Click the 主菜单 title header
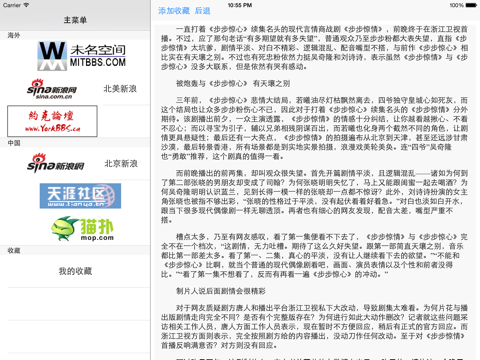The width and height of the screenshot is (480, 360). tap(75, 20)
